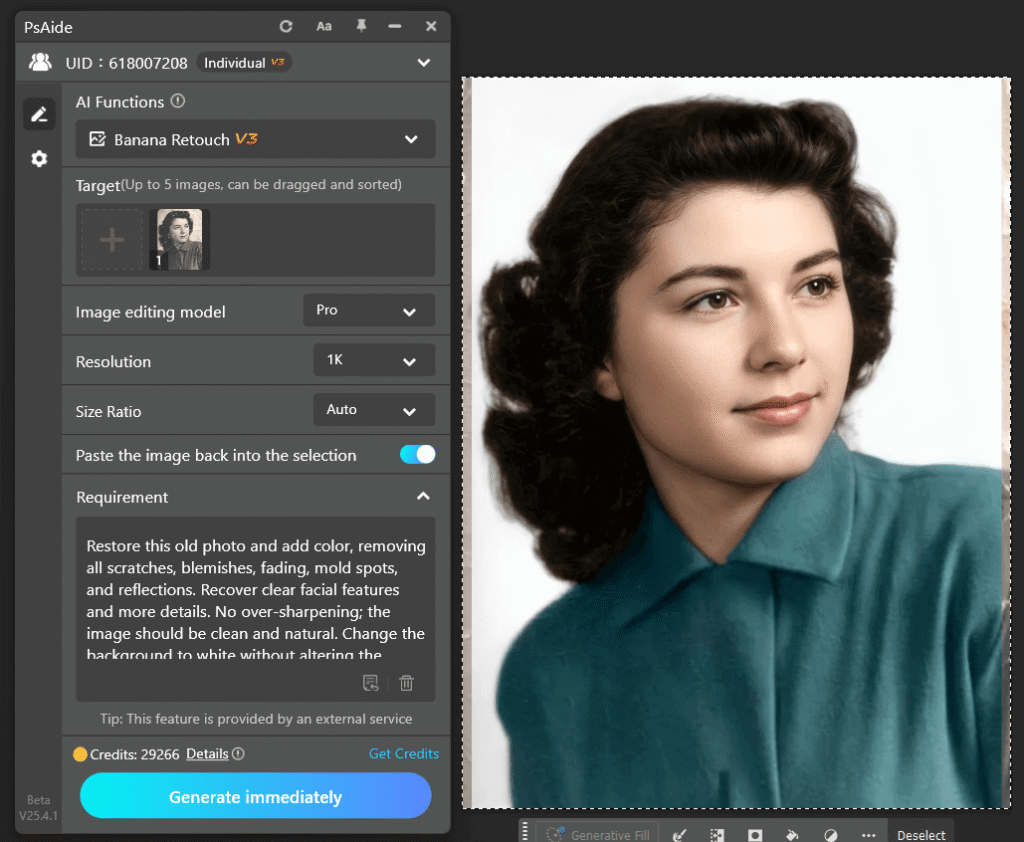Open PsAide settings via the gear icon
Image resolution: width=1024 pixels, height=842 pixels.
[38, 158]
